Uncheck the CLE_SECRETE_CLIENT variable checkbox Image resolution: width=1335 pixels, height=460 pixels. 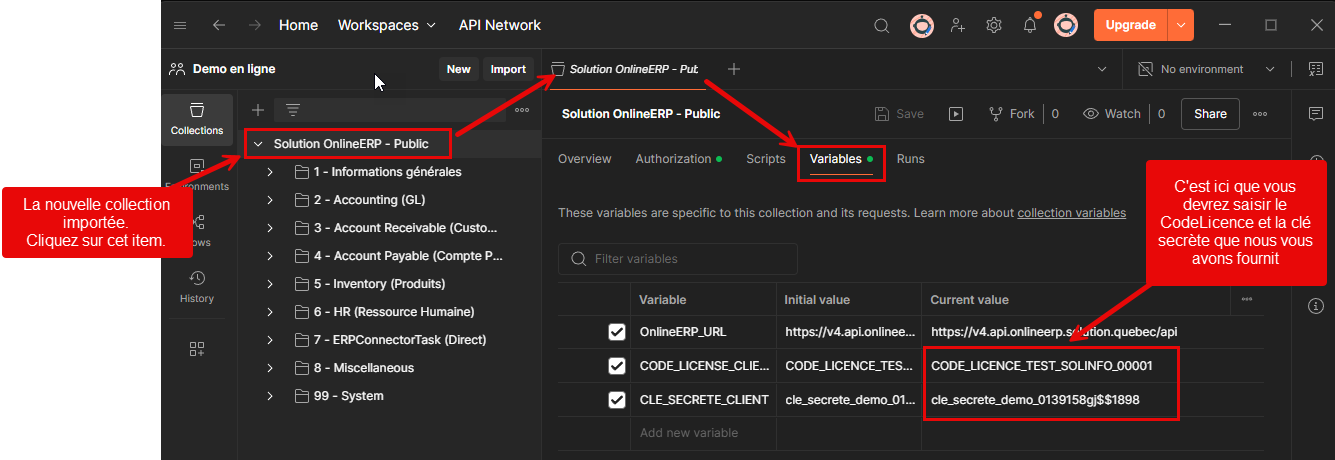[x=617, y=400]
